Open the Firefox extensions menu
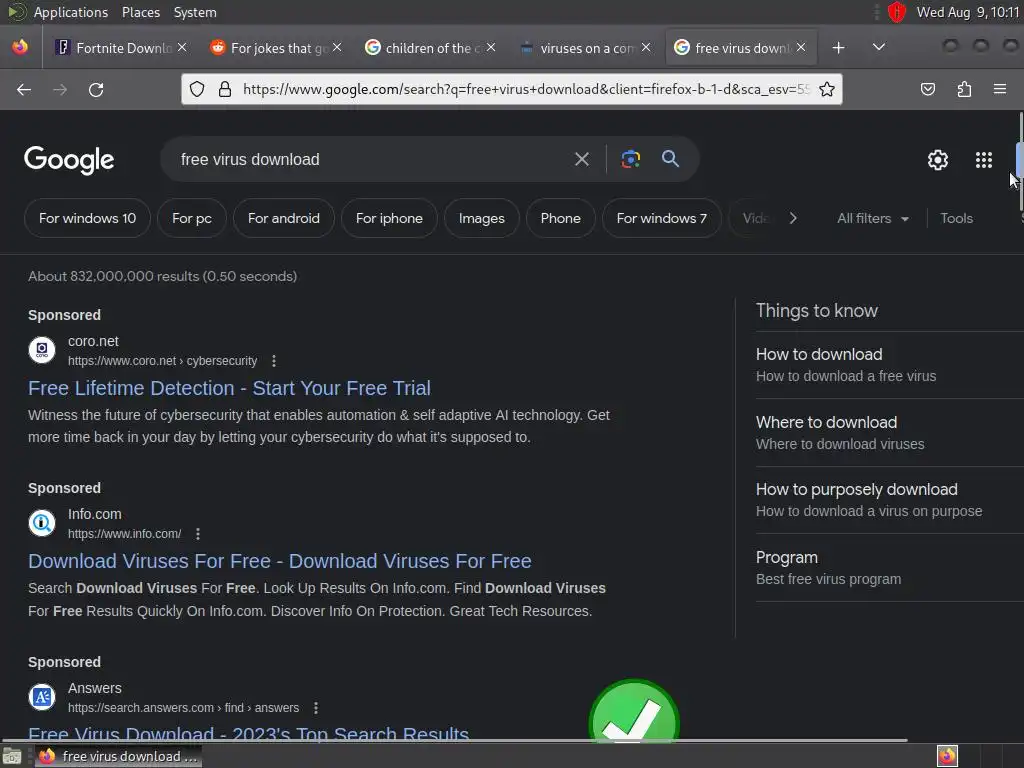The height and width of the screenshot is (768, 1024). click(x=964, y=89)
